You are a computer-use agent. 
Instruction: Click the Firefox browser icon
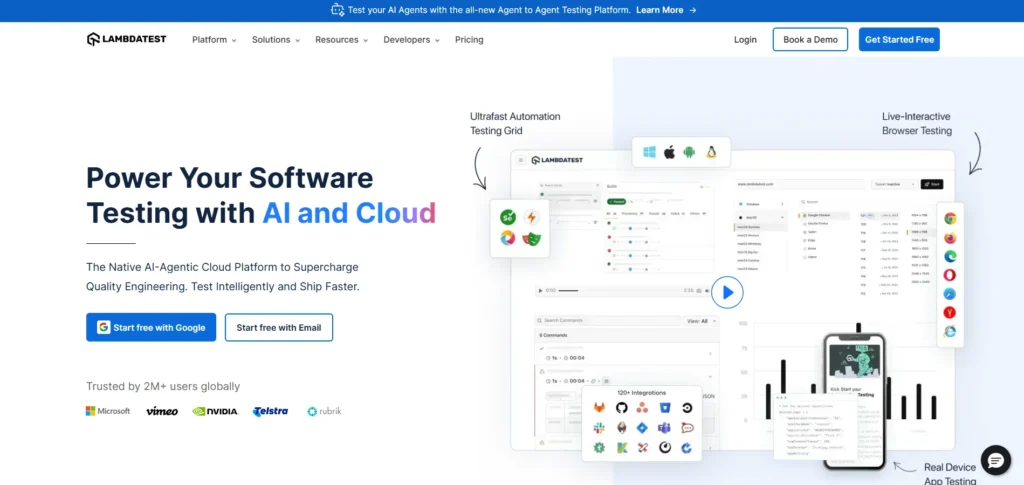tap(950, 238)
